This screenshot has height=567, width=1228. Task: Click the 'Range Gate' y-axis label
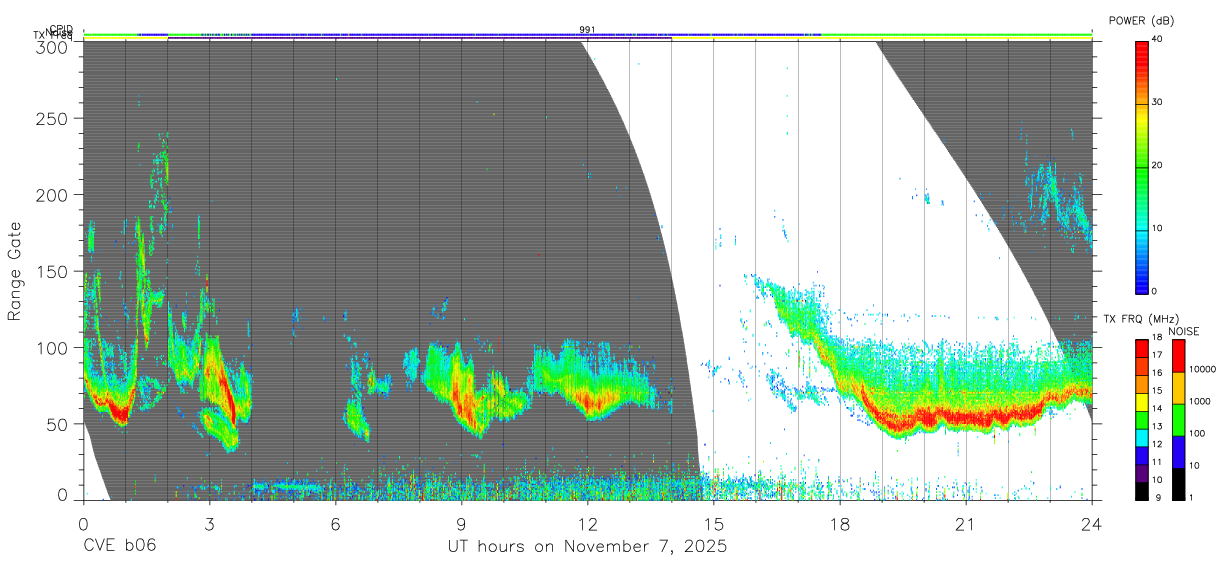point(15,271)
